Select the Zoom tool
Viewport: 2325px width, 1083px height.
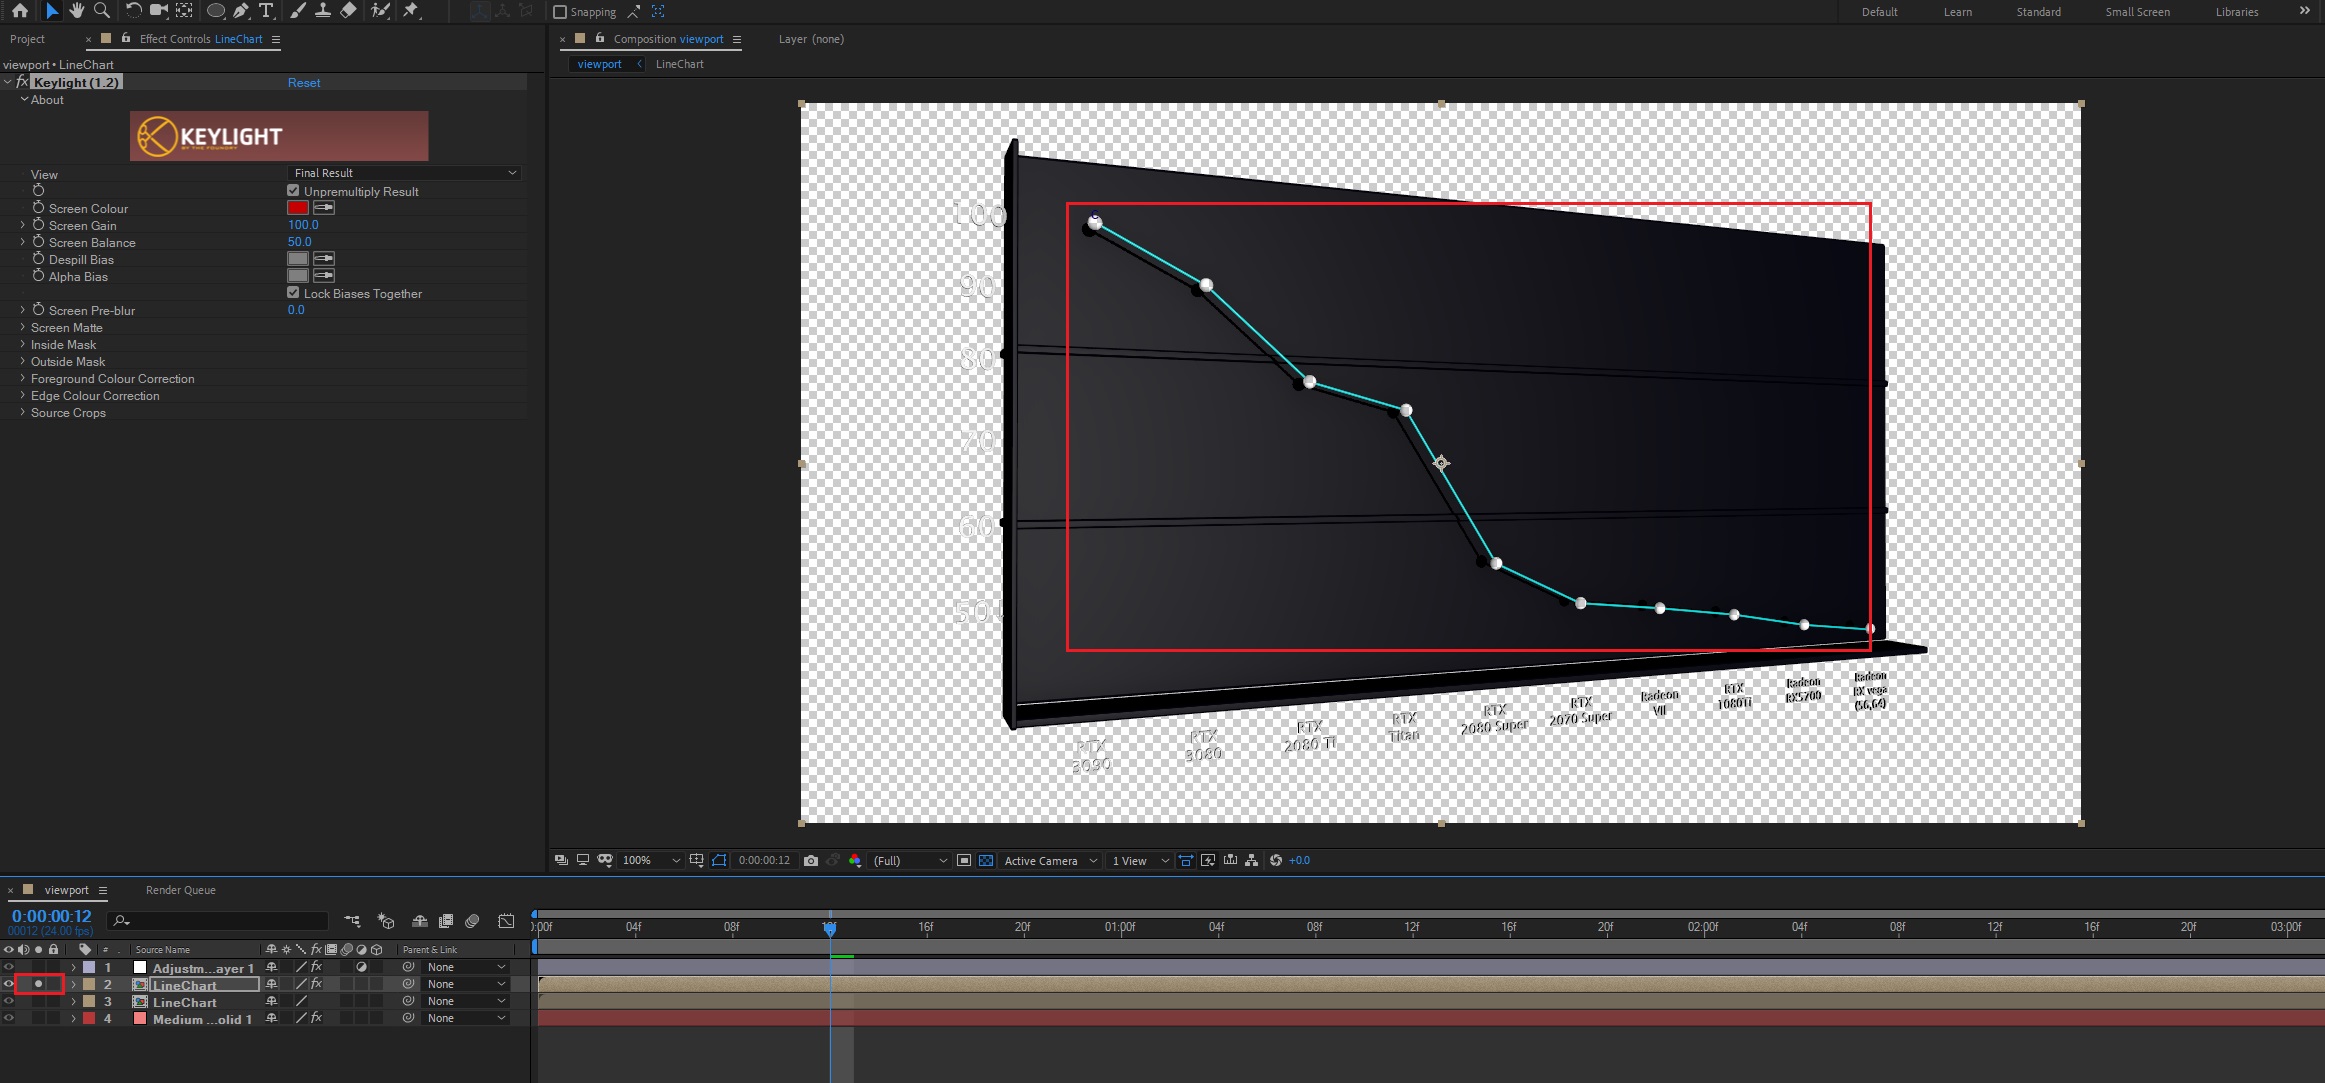tap(101, 10)
